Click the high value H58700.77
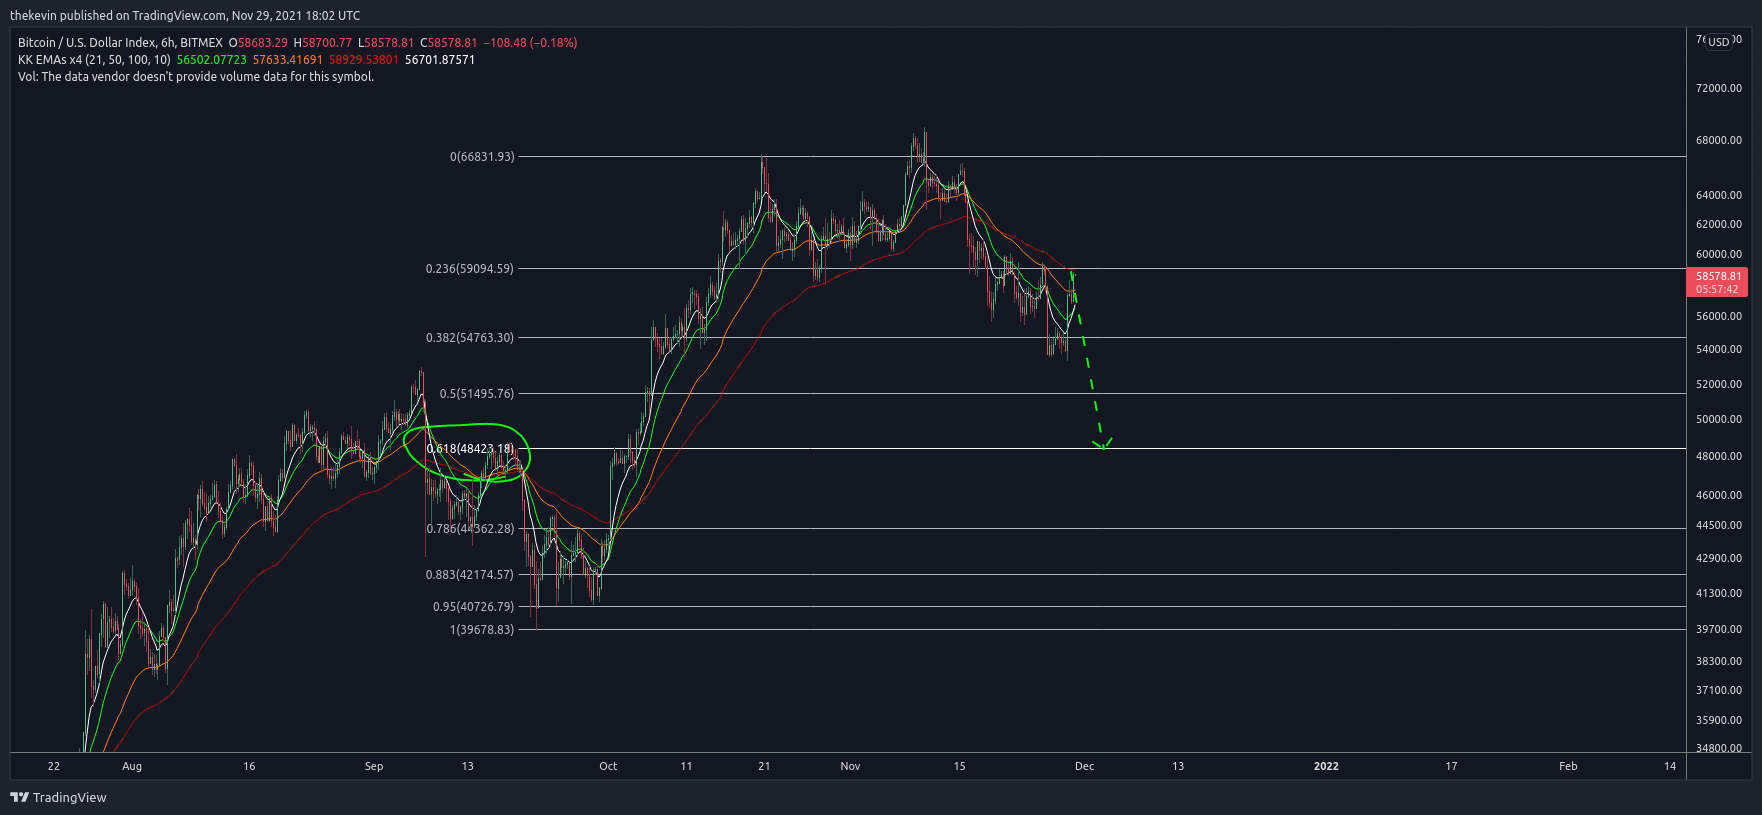1762x815 pixels. pos(322,43)
